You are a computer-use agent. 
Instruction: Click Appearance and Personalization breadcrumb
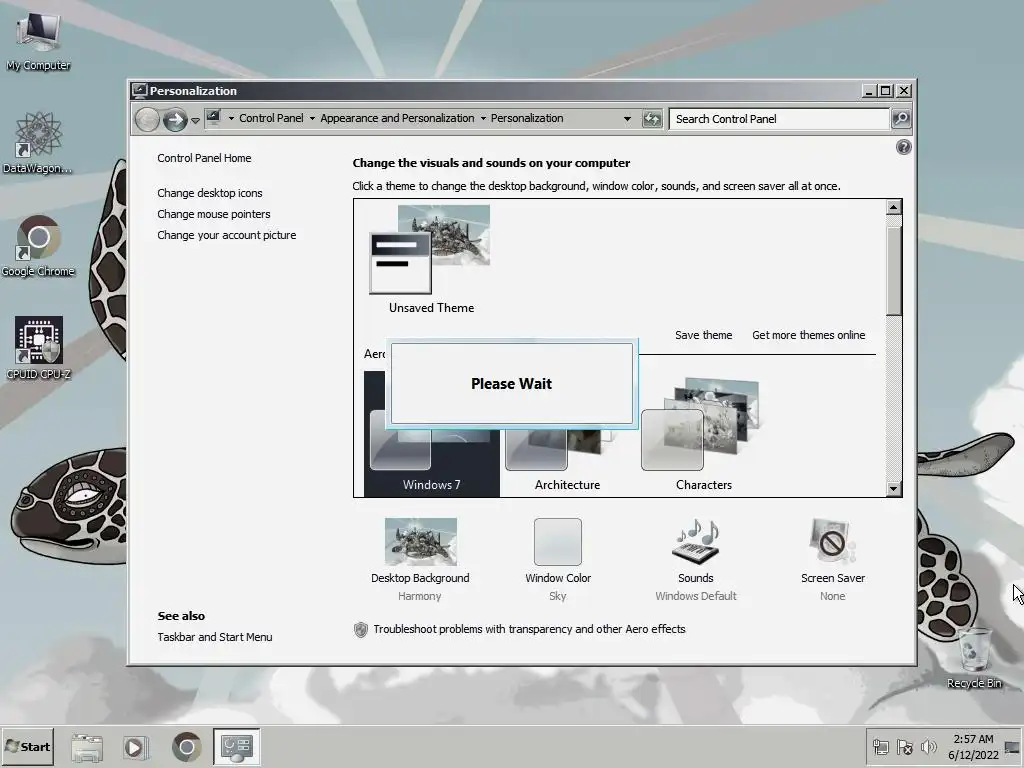coord(397,118)
